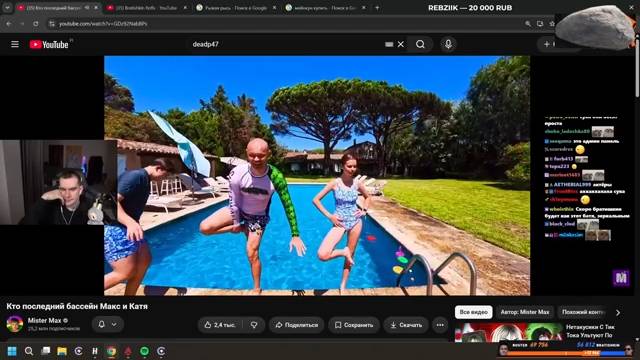
Task: Click the YouTube video player
Action: (317, 176)
